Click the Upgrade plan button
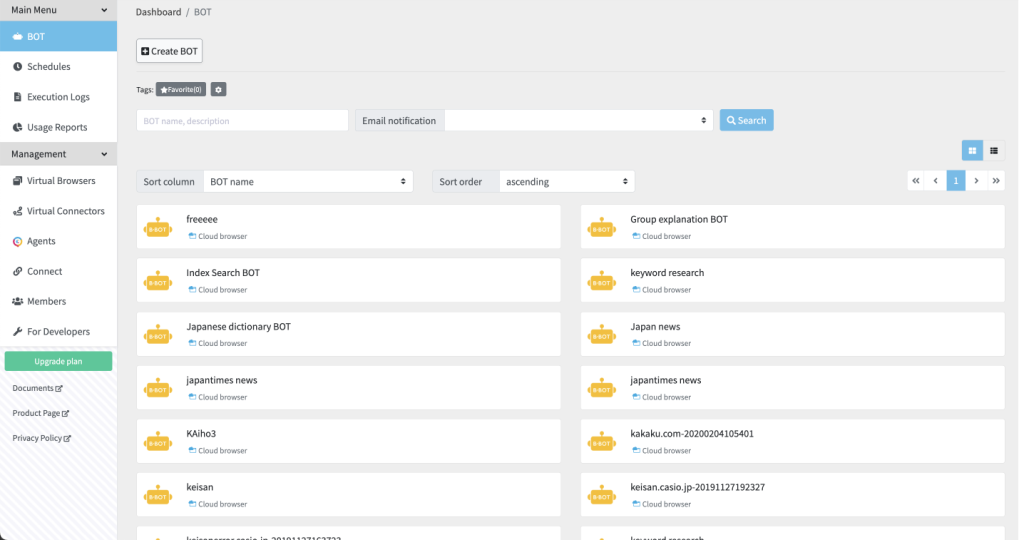Image resolution: width=1024 pixels, height=540 pixels. point(58,361)
